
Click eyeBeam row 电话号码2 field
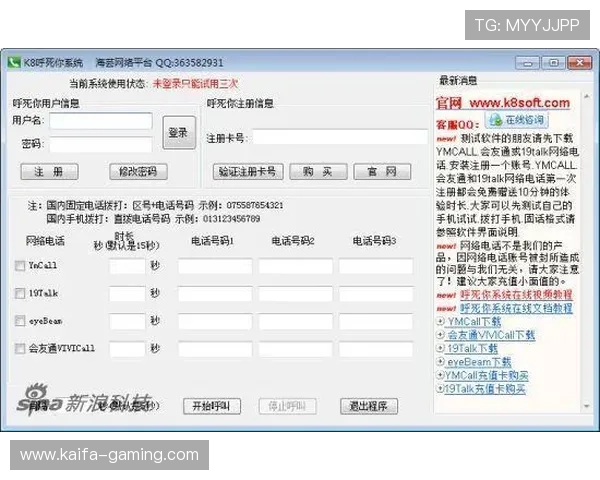pyautogui.click(x=296, y=321)
